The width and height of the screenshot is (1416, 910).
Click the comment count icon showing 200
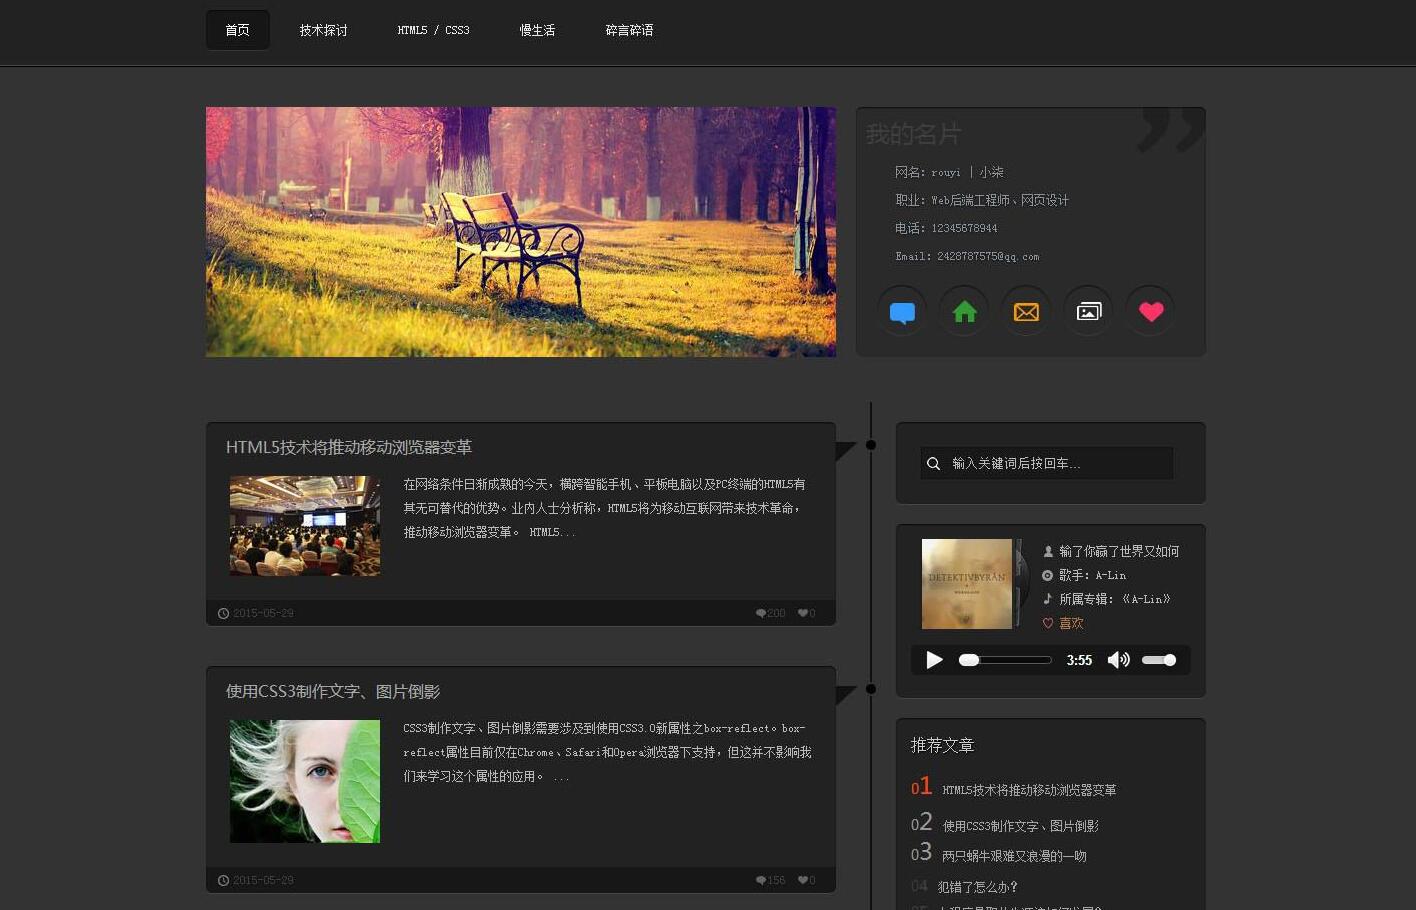pyautogui.click(x=760, y=612)
